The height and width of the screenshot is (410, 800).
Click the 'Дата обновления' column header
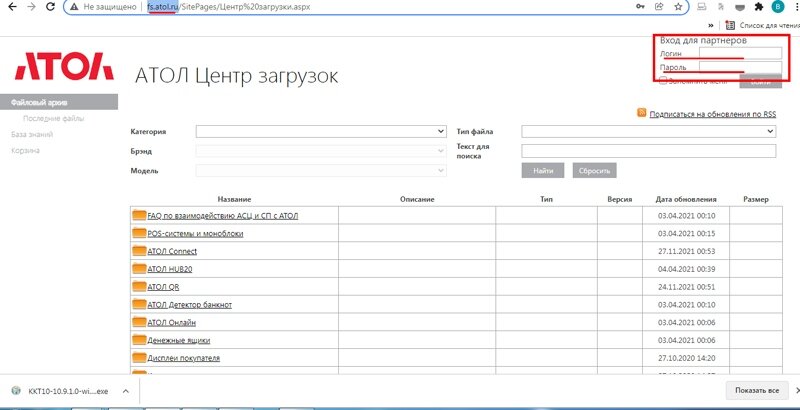point(686,199)
